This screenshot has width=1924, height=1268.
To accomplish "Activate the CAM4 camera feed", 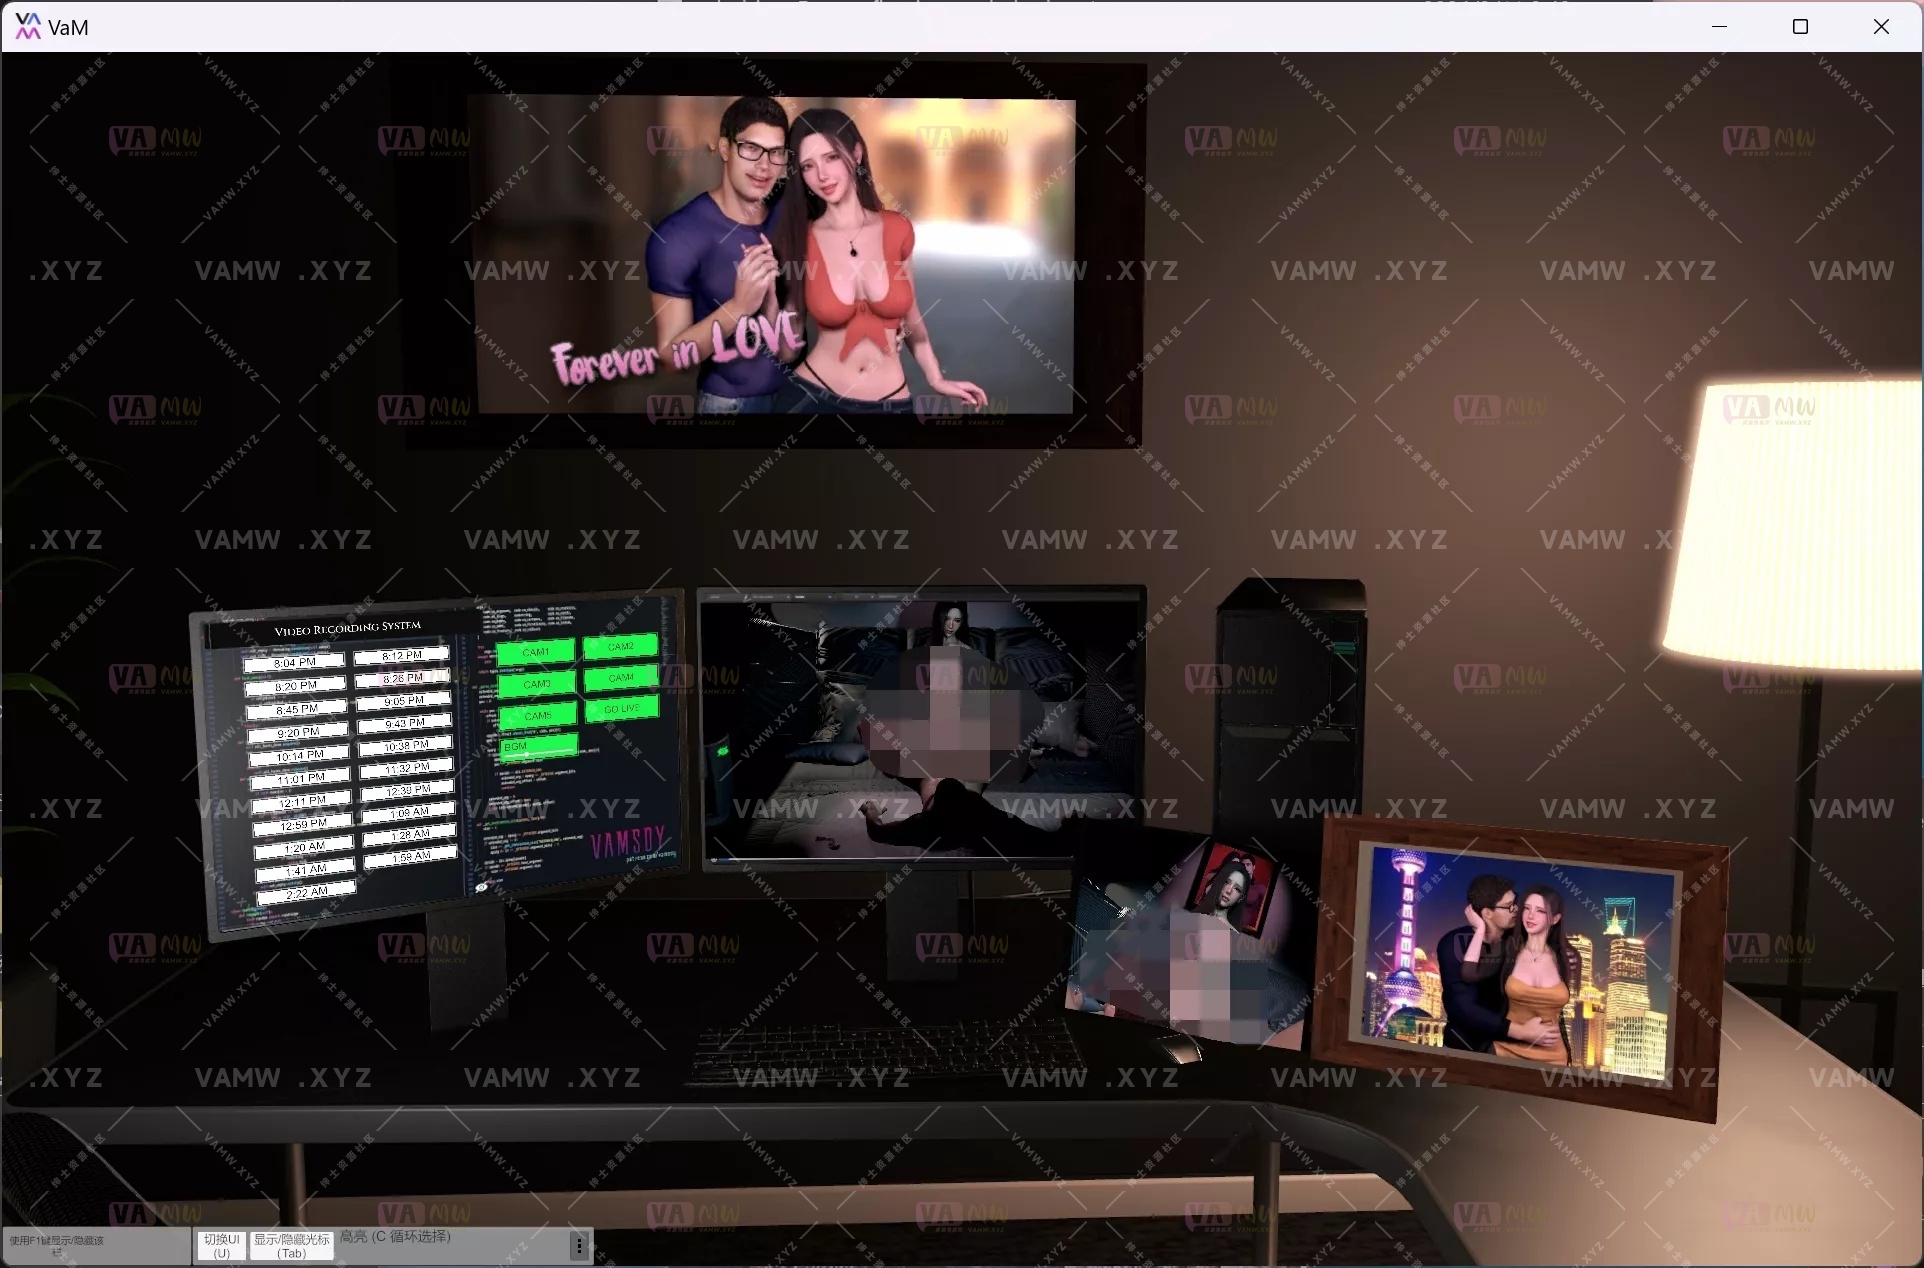I will (x=621, y=677).
